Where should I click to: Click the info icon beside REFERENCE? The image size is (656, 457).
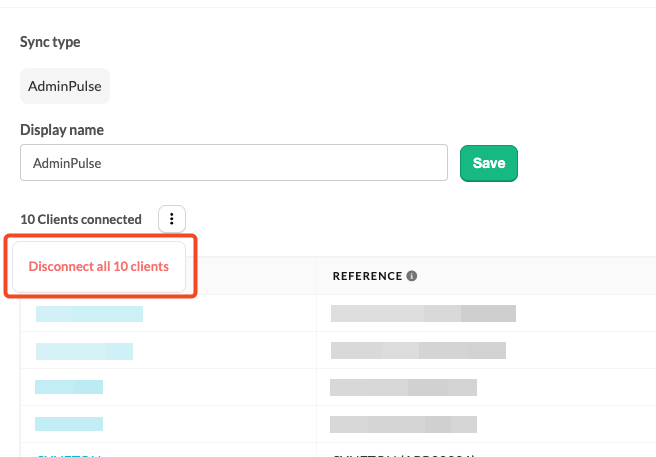412,276
